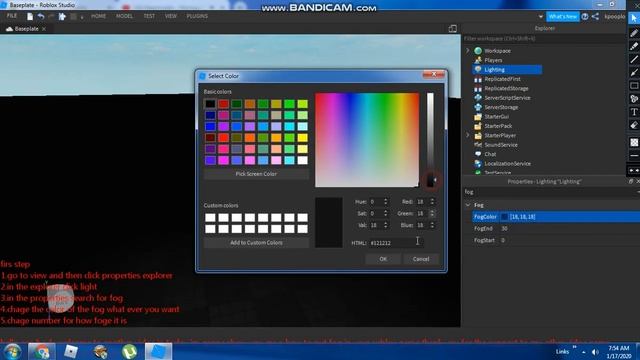Pick the black basic color swatch
Viewport: 640px width, 360px height.
(210, 104)
